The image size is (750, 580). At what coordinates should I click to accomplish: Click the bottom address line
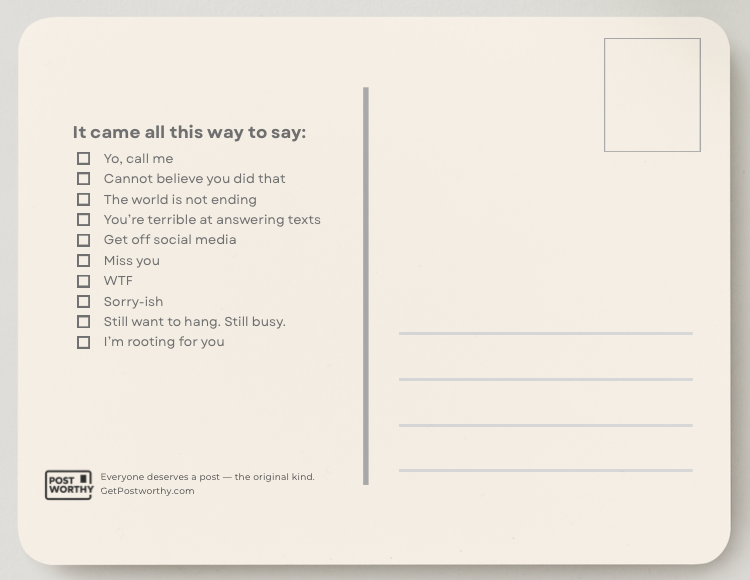tap(545, 470)
